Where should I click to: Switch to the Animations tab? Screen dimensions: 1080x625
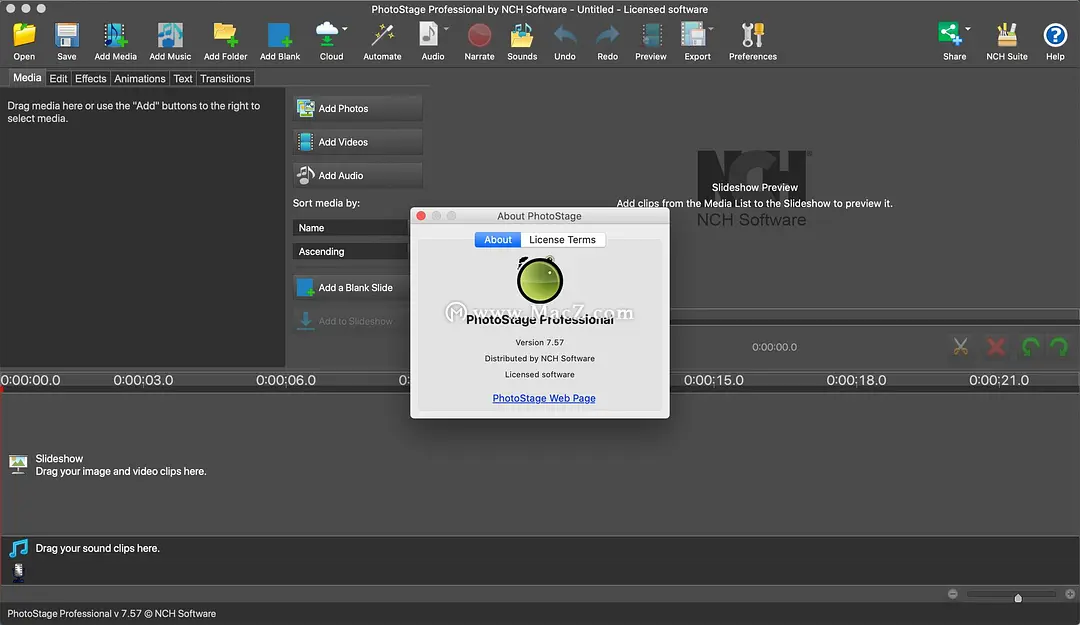click(x=140, y=79)
